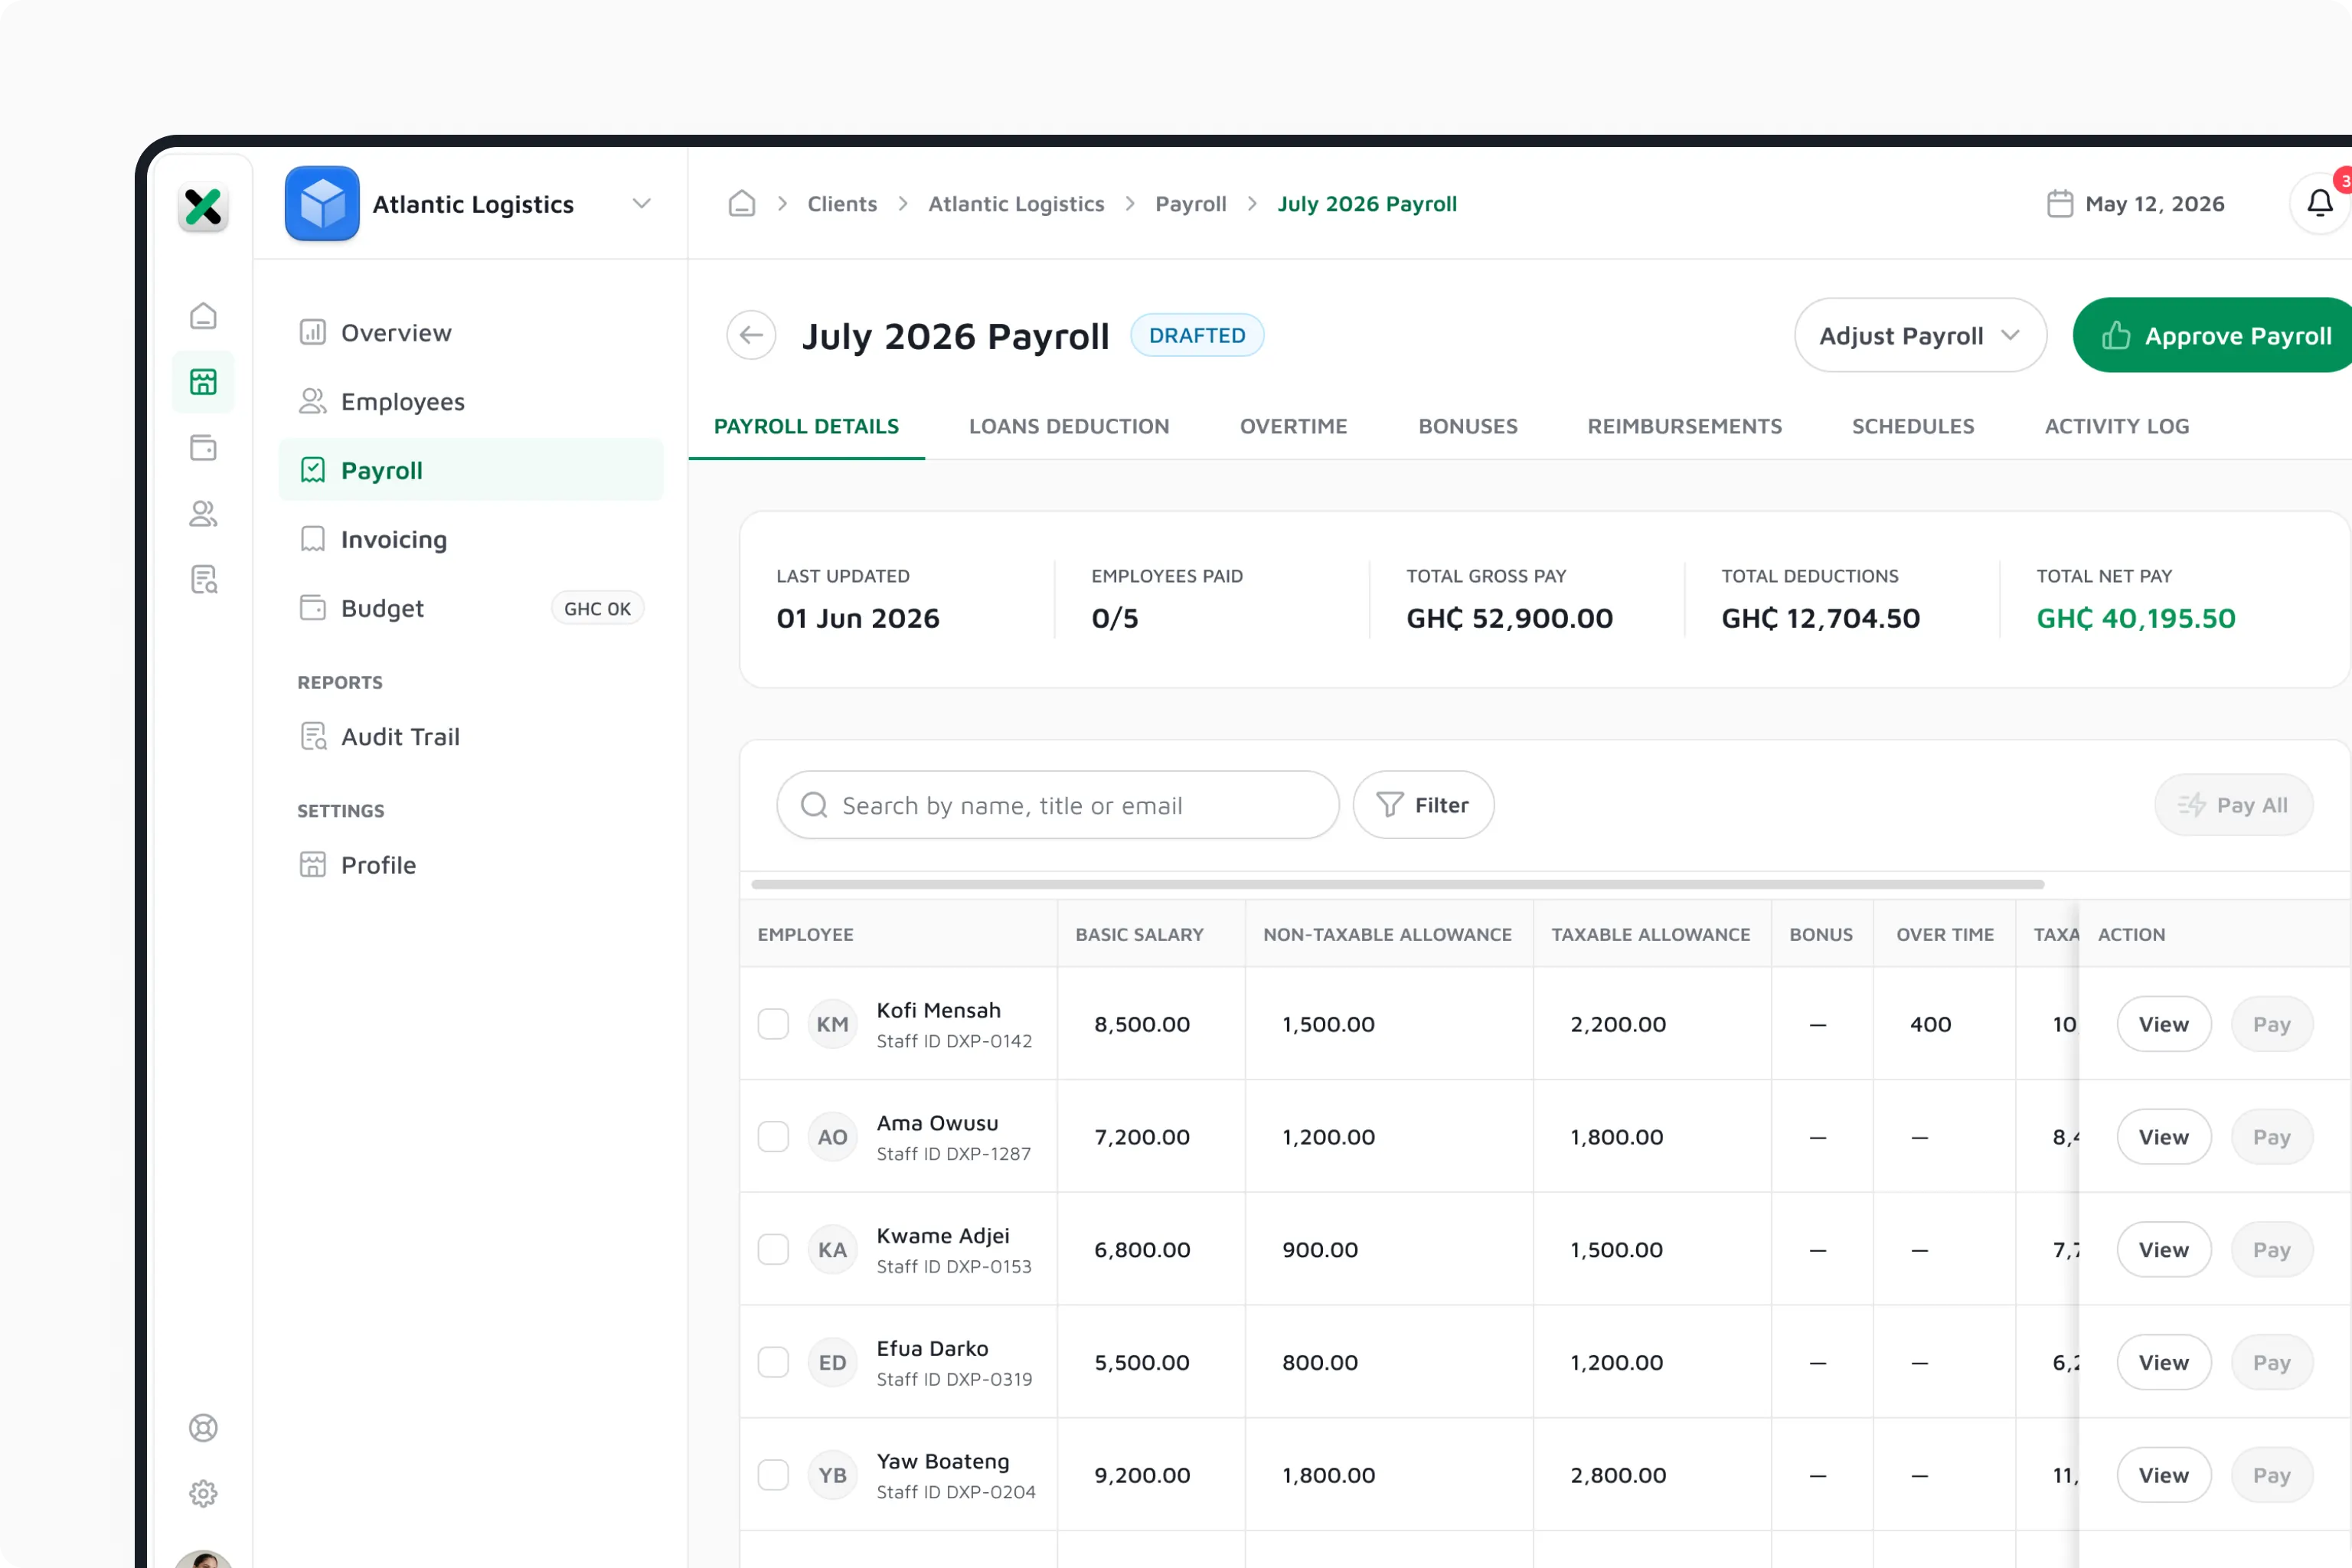Open the Adjust Payroll dropdown
Viewport: 2352px width, 1568px height.
click(1920, 336)
